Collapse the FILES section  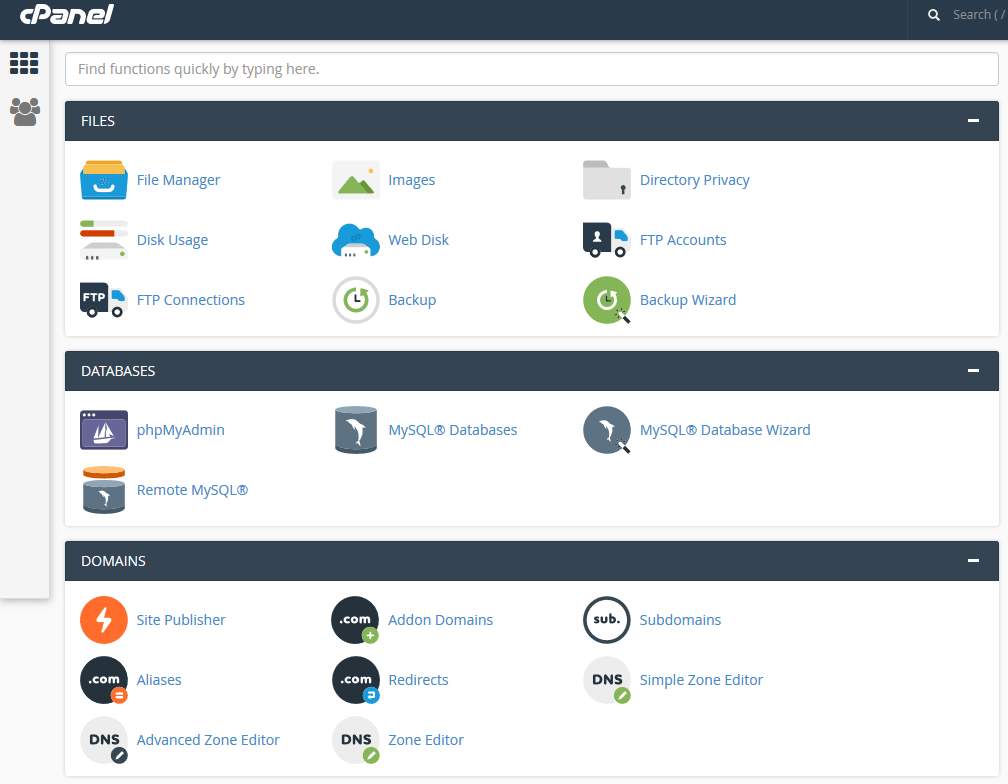tap(973, 121)
